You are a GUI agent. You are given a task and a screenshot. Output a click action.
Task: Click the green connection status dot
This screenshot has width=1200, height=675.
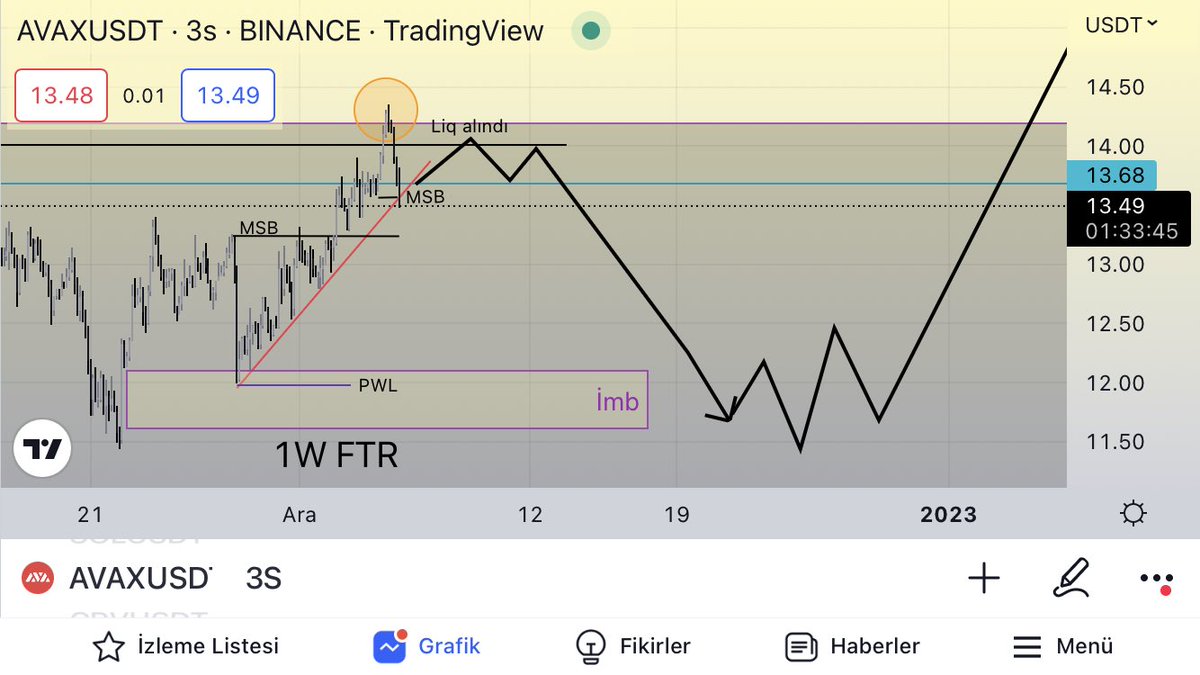(590, 30)
